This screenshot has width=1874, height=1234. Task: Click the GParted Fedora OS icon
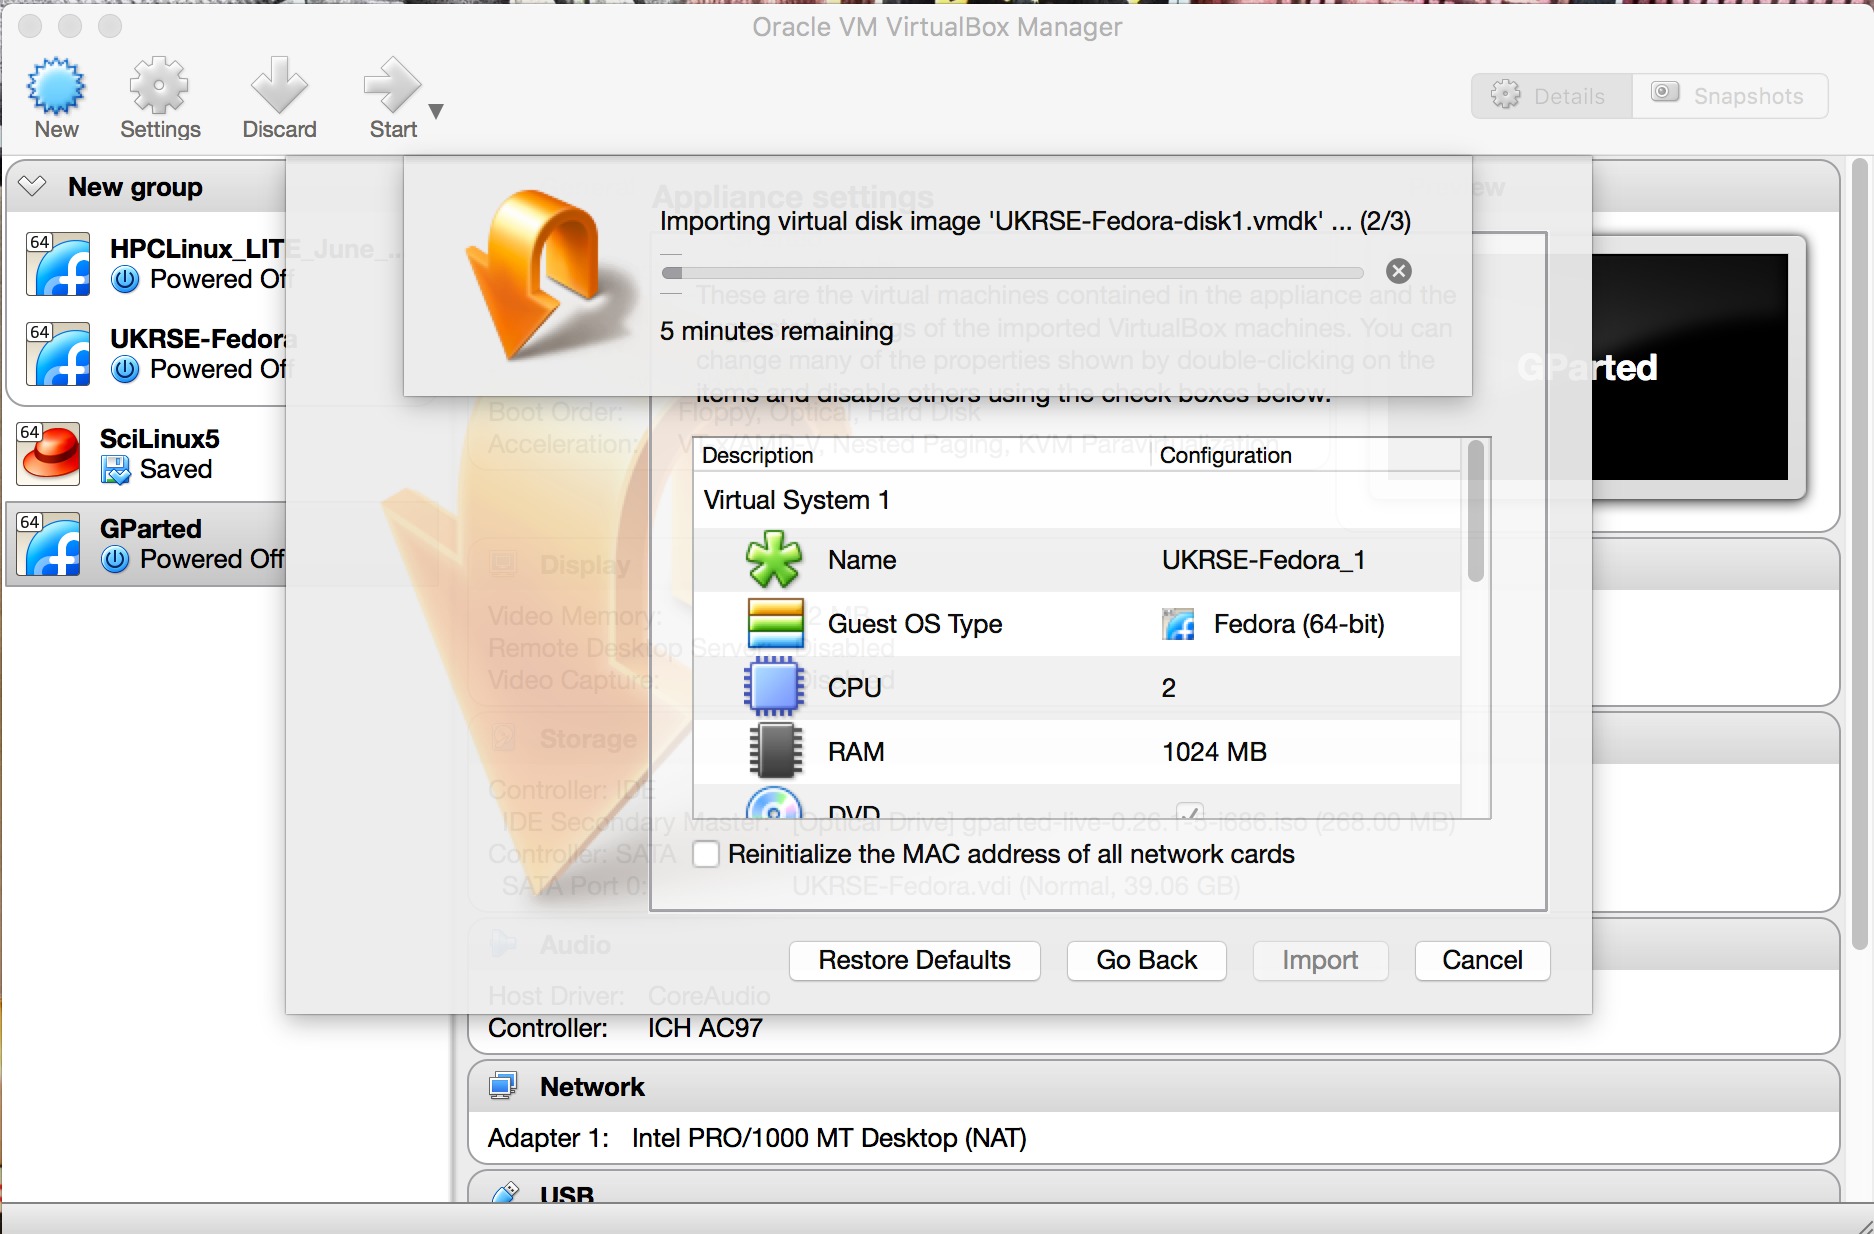49,544
